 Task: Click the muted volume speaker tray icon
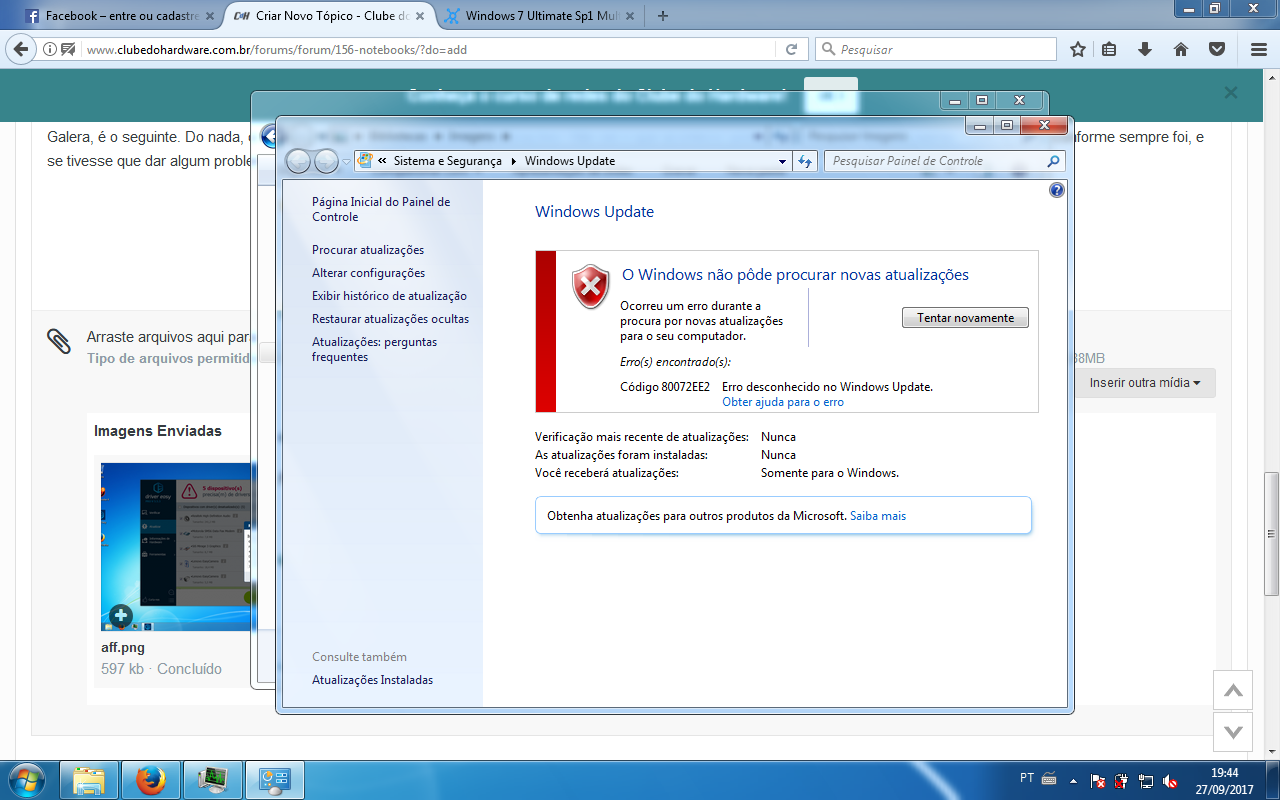(x=1170, y=780)
